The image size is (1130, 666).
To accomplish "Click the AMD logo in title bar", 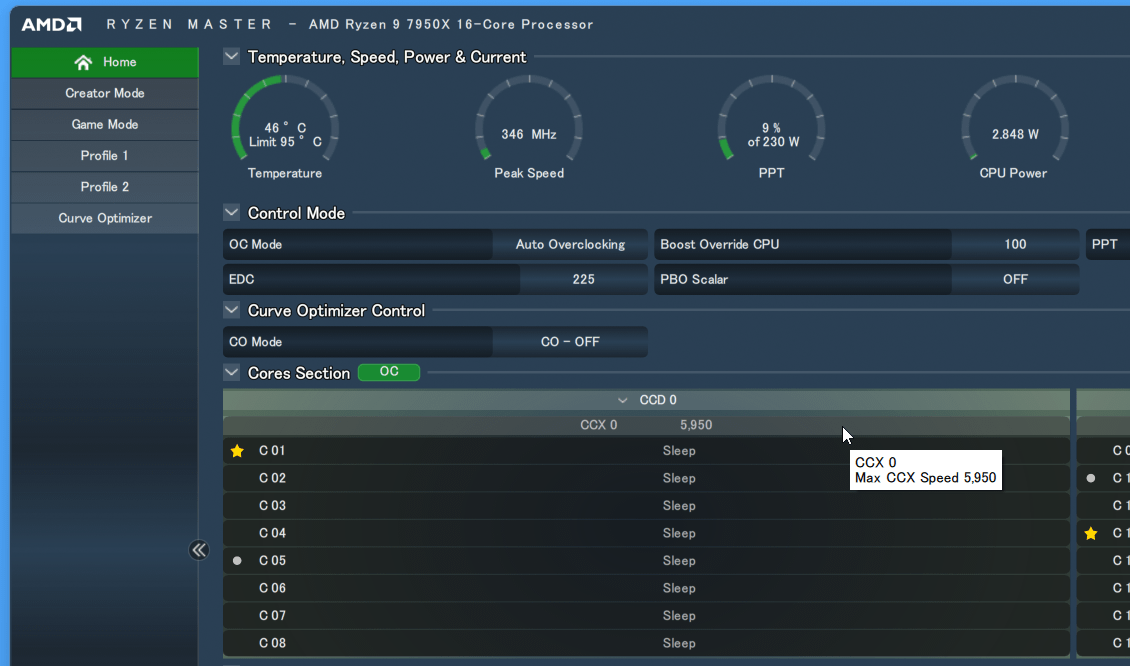I will click(51, 25).
